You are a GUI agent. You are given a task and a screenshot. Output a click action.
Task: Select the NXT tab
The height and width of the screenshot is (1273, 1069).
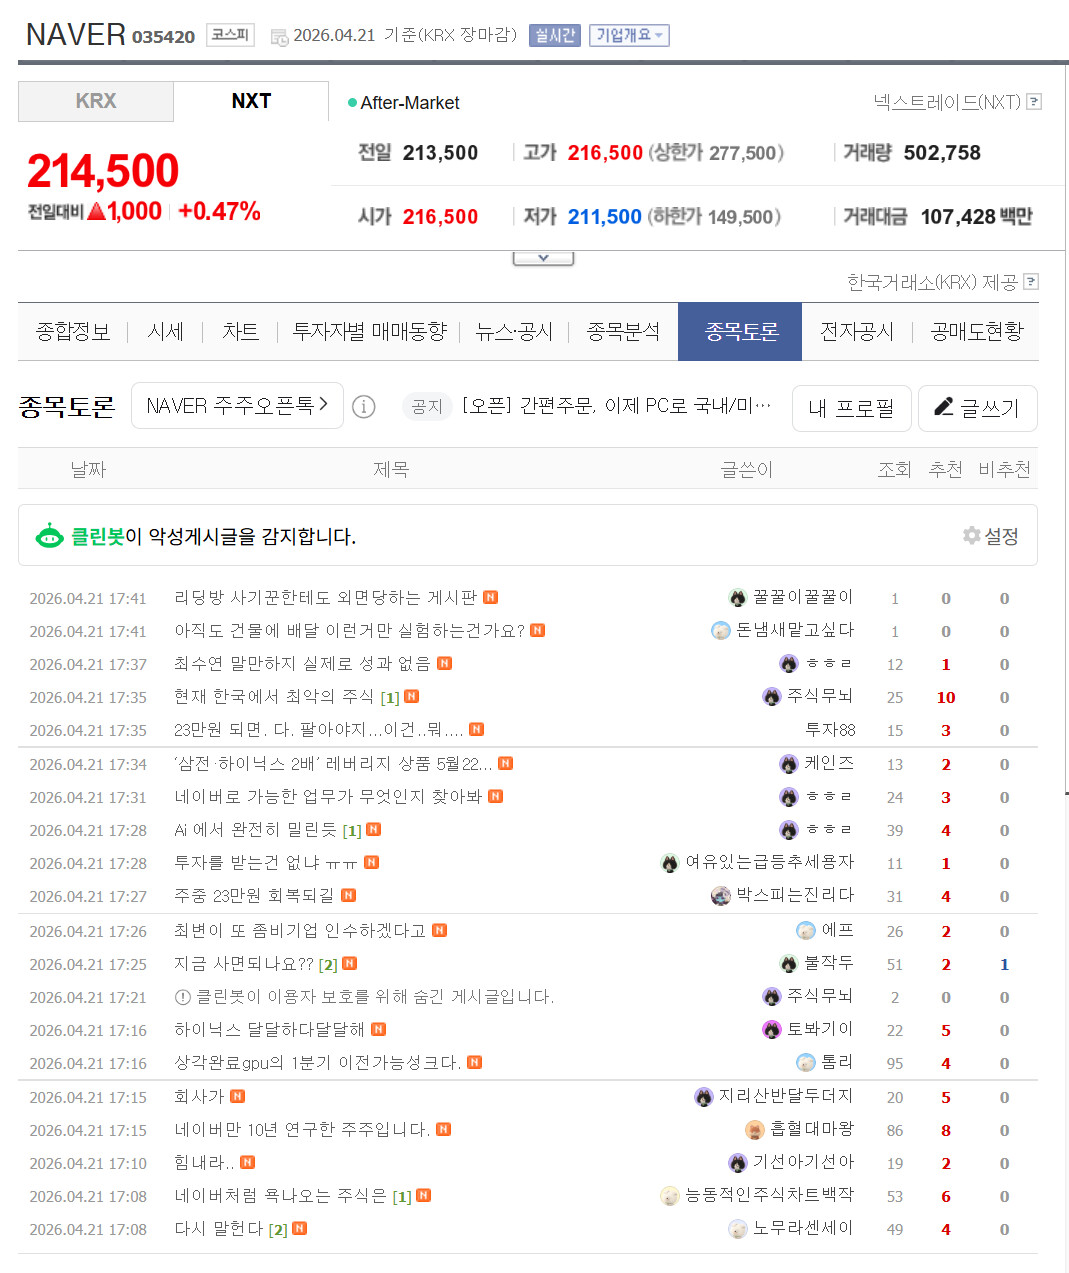pos(251,101)
